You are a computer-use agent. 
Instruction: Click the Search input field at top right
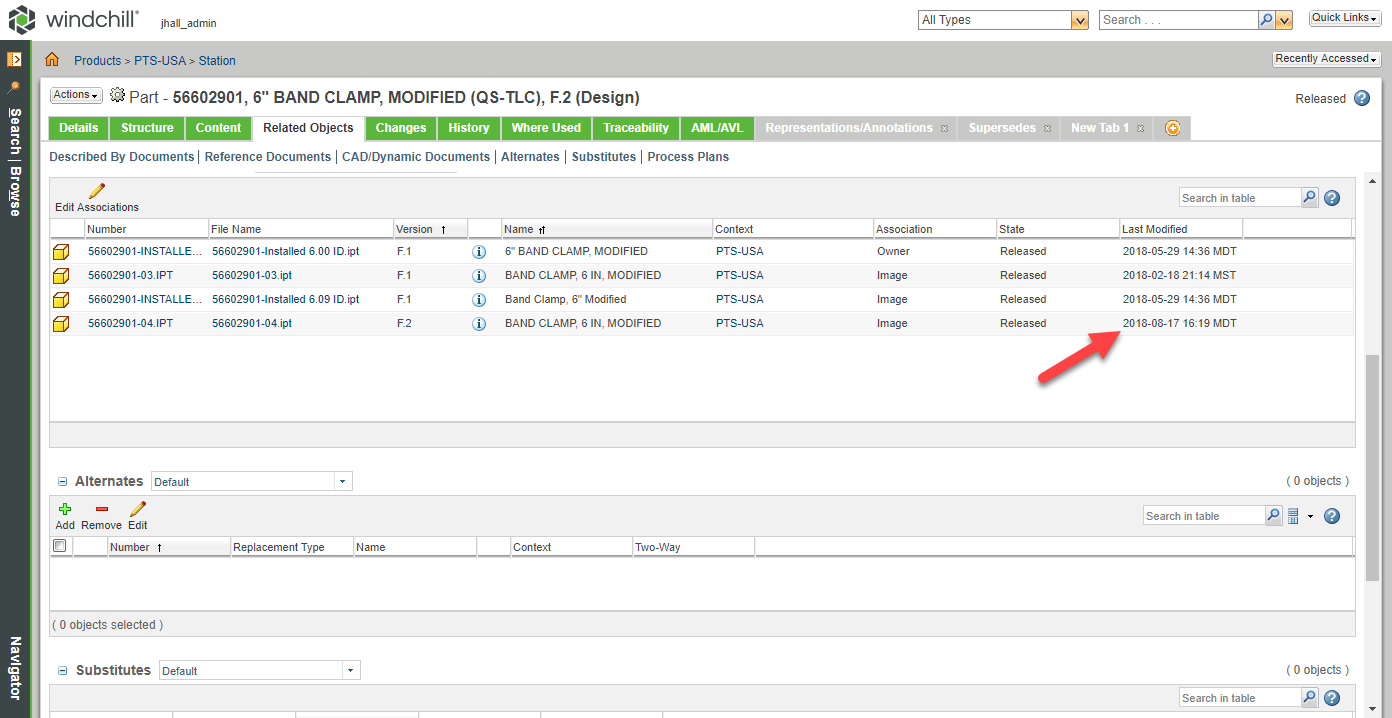pos(1177,19)
